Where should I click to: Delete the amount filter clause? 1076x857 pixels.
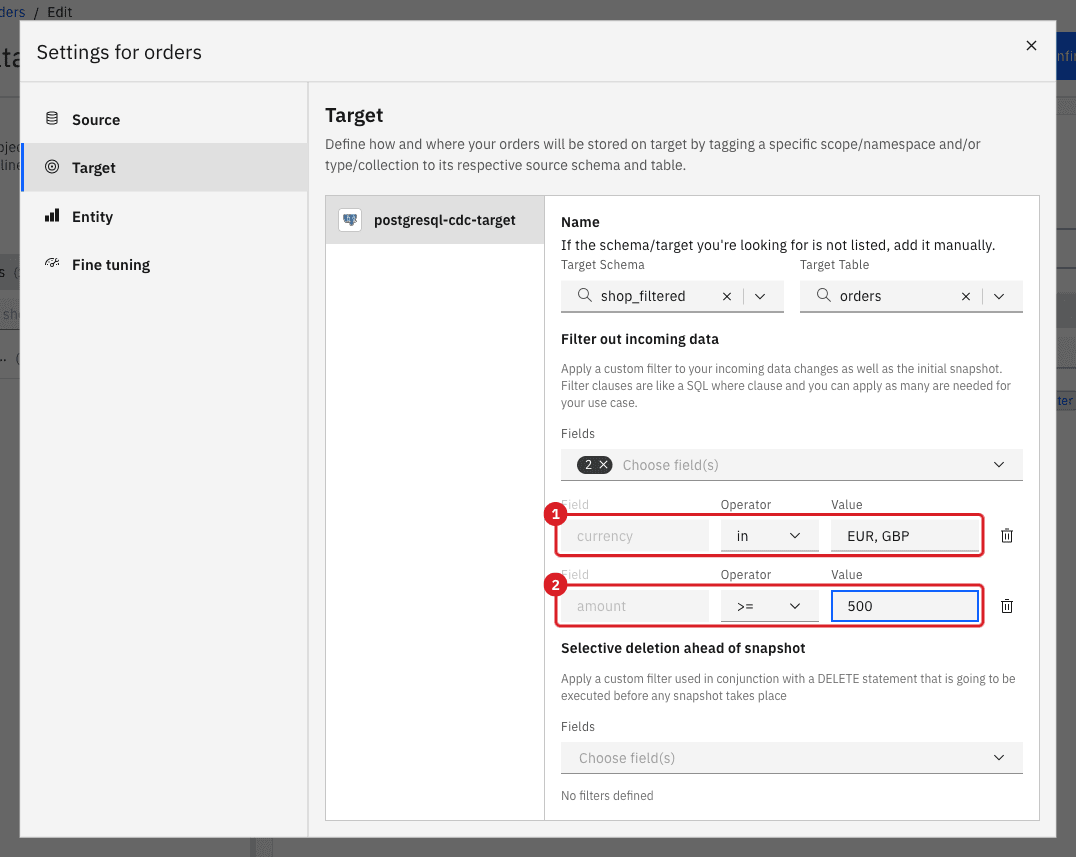[x=1007, y=606]
